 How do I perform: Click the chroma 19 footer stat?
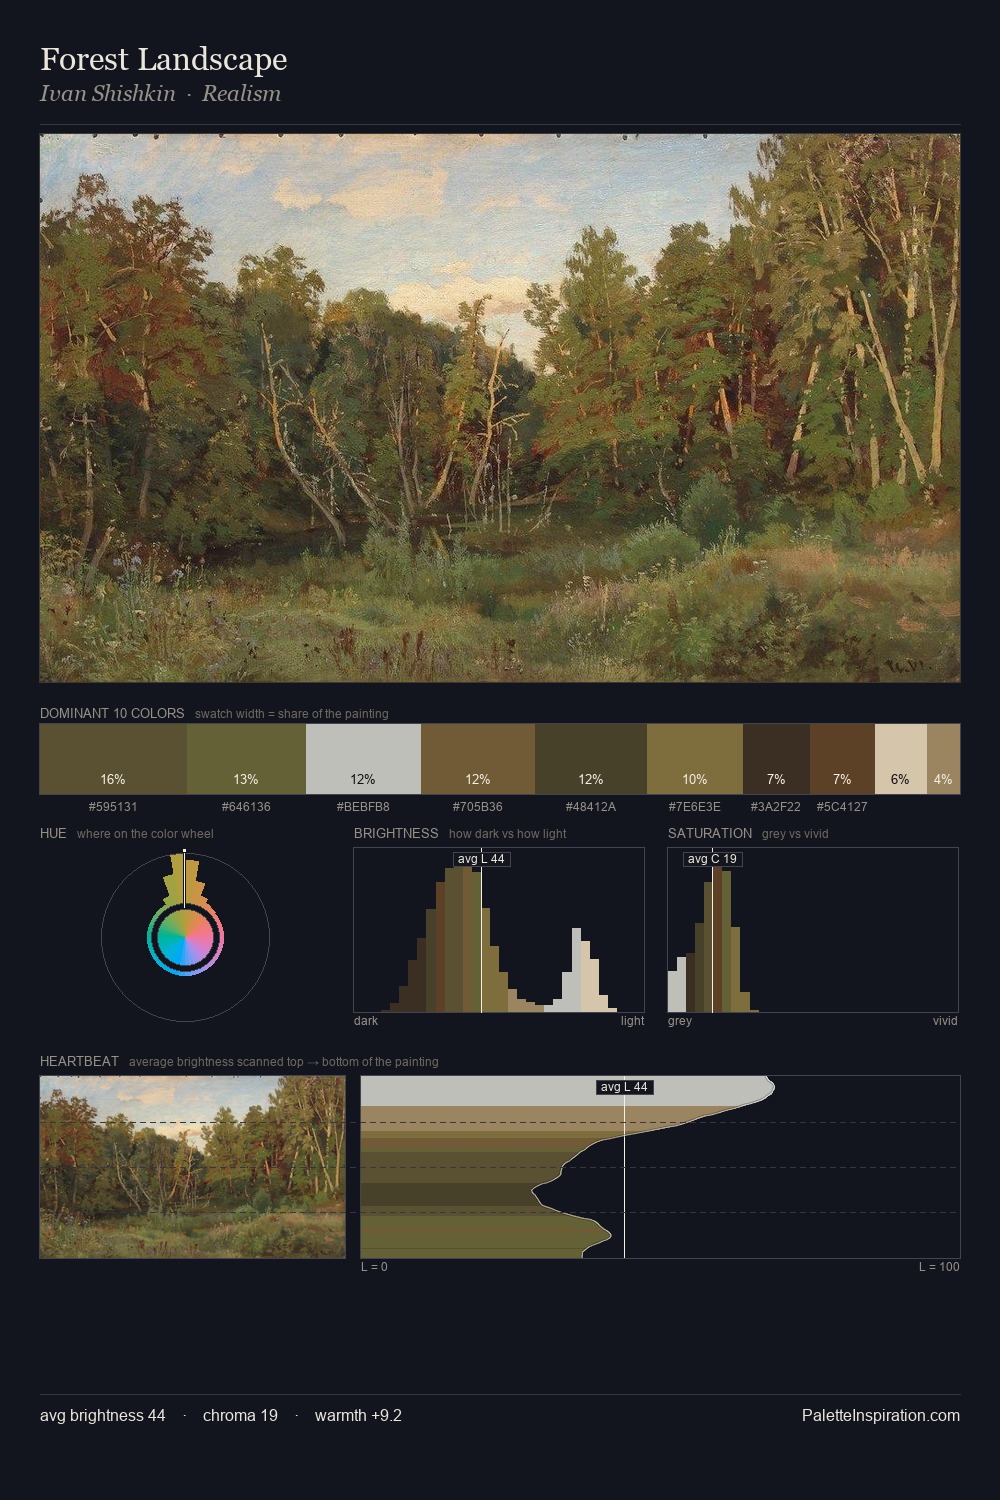pyautogui.click(x=240, y=1415)
